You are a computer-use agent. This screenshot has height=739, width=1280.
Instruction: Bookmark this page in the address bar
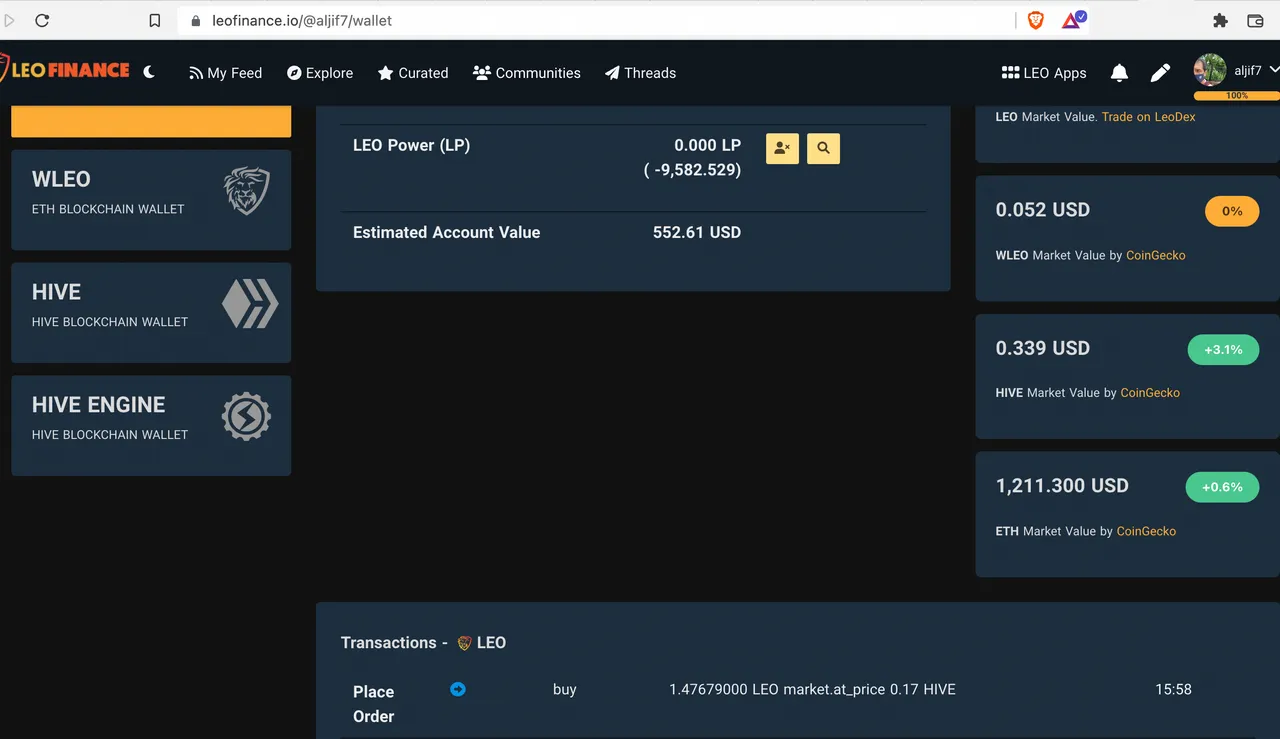pyautogui.click(x=155, y=20)
